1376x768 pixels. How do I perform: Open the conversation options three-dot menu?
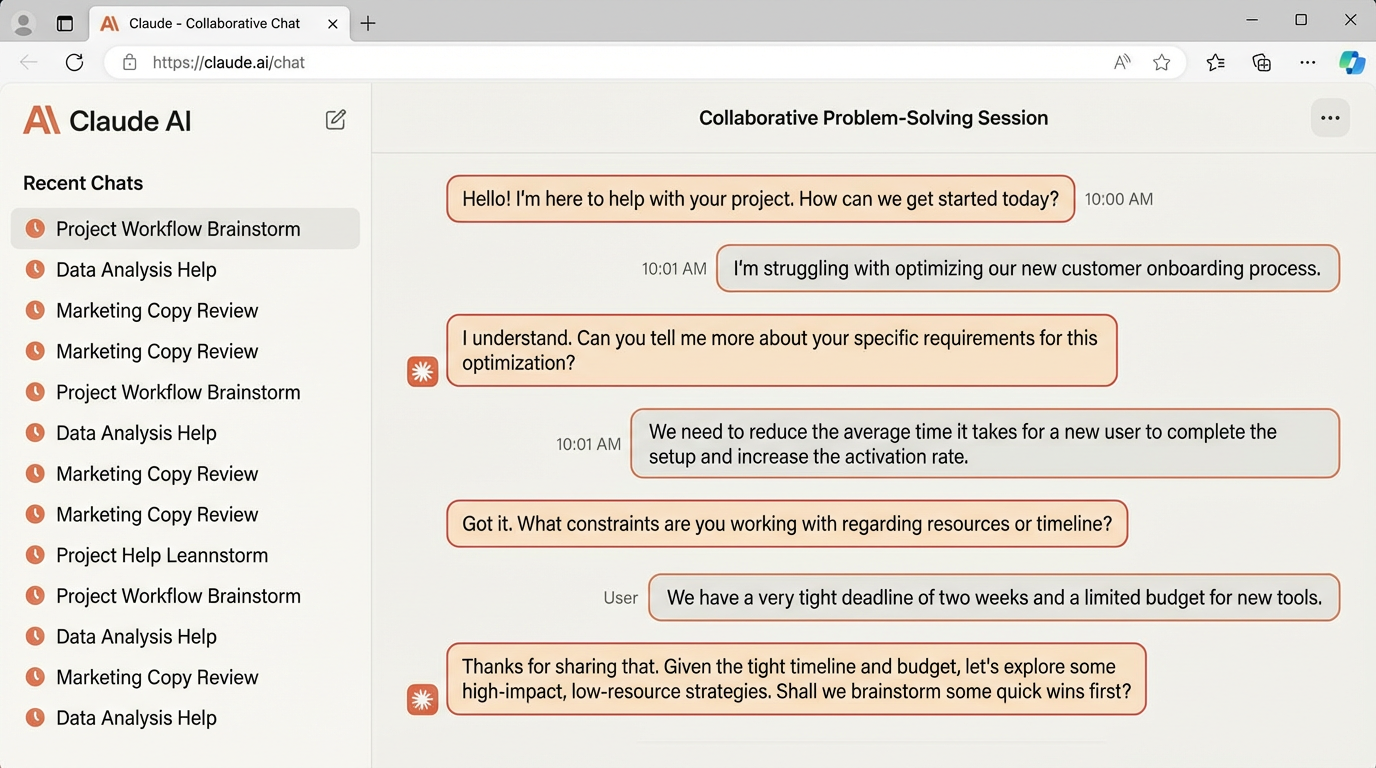click(x=1330, y=117)
